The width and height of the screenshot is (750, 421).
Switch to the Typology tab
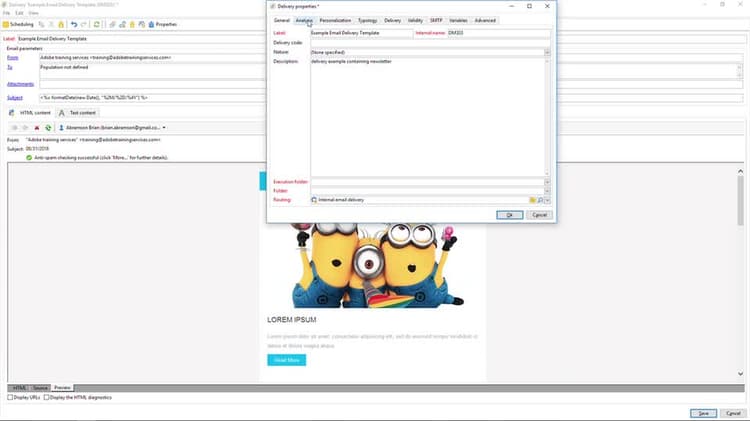367,21
